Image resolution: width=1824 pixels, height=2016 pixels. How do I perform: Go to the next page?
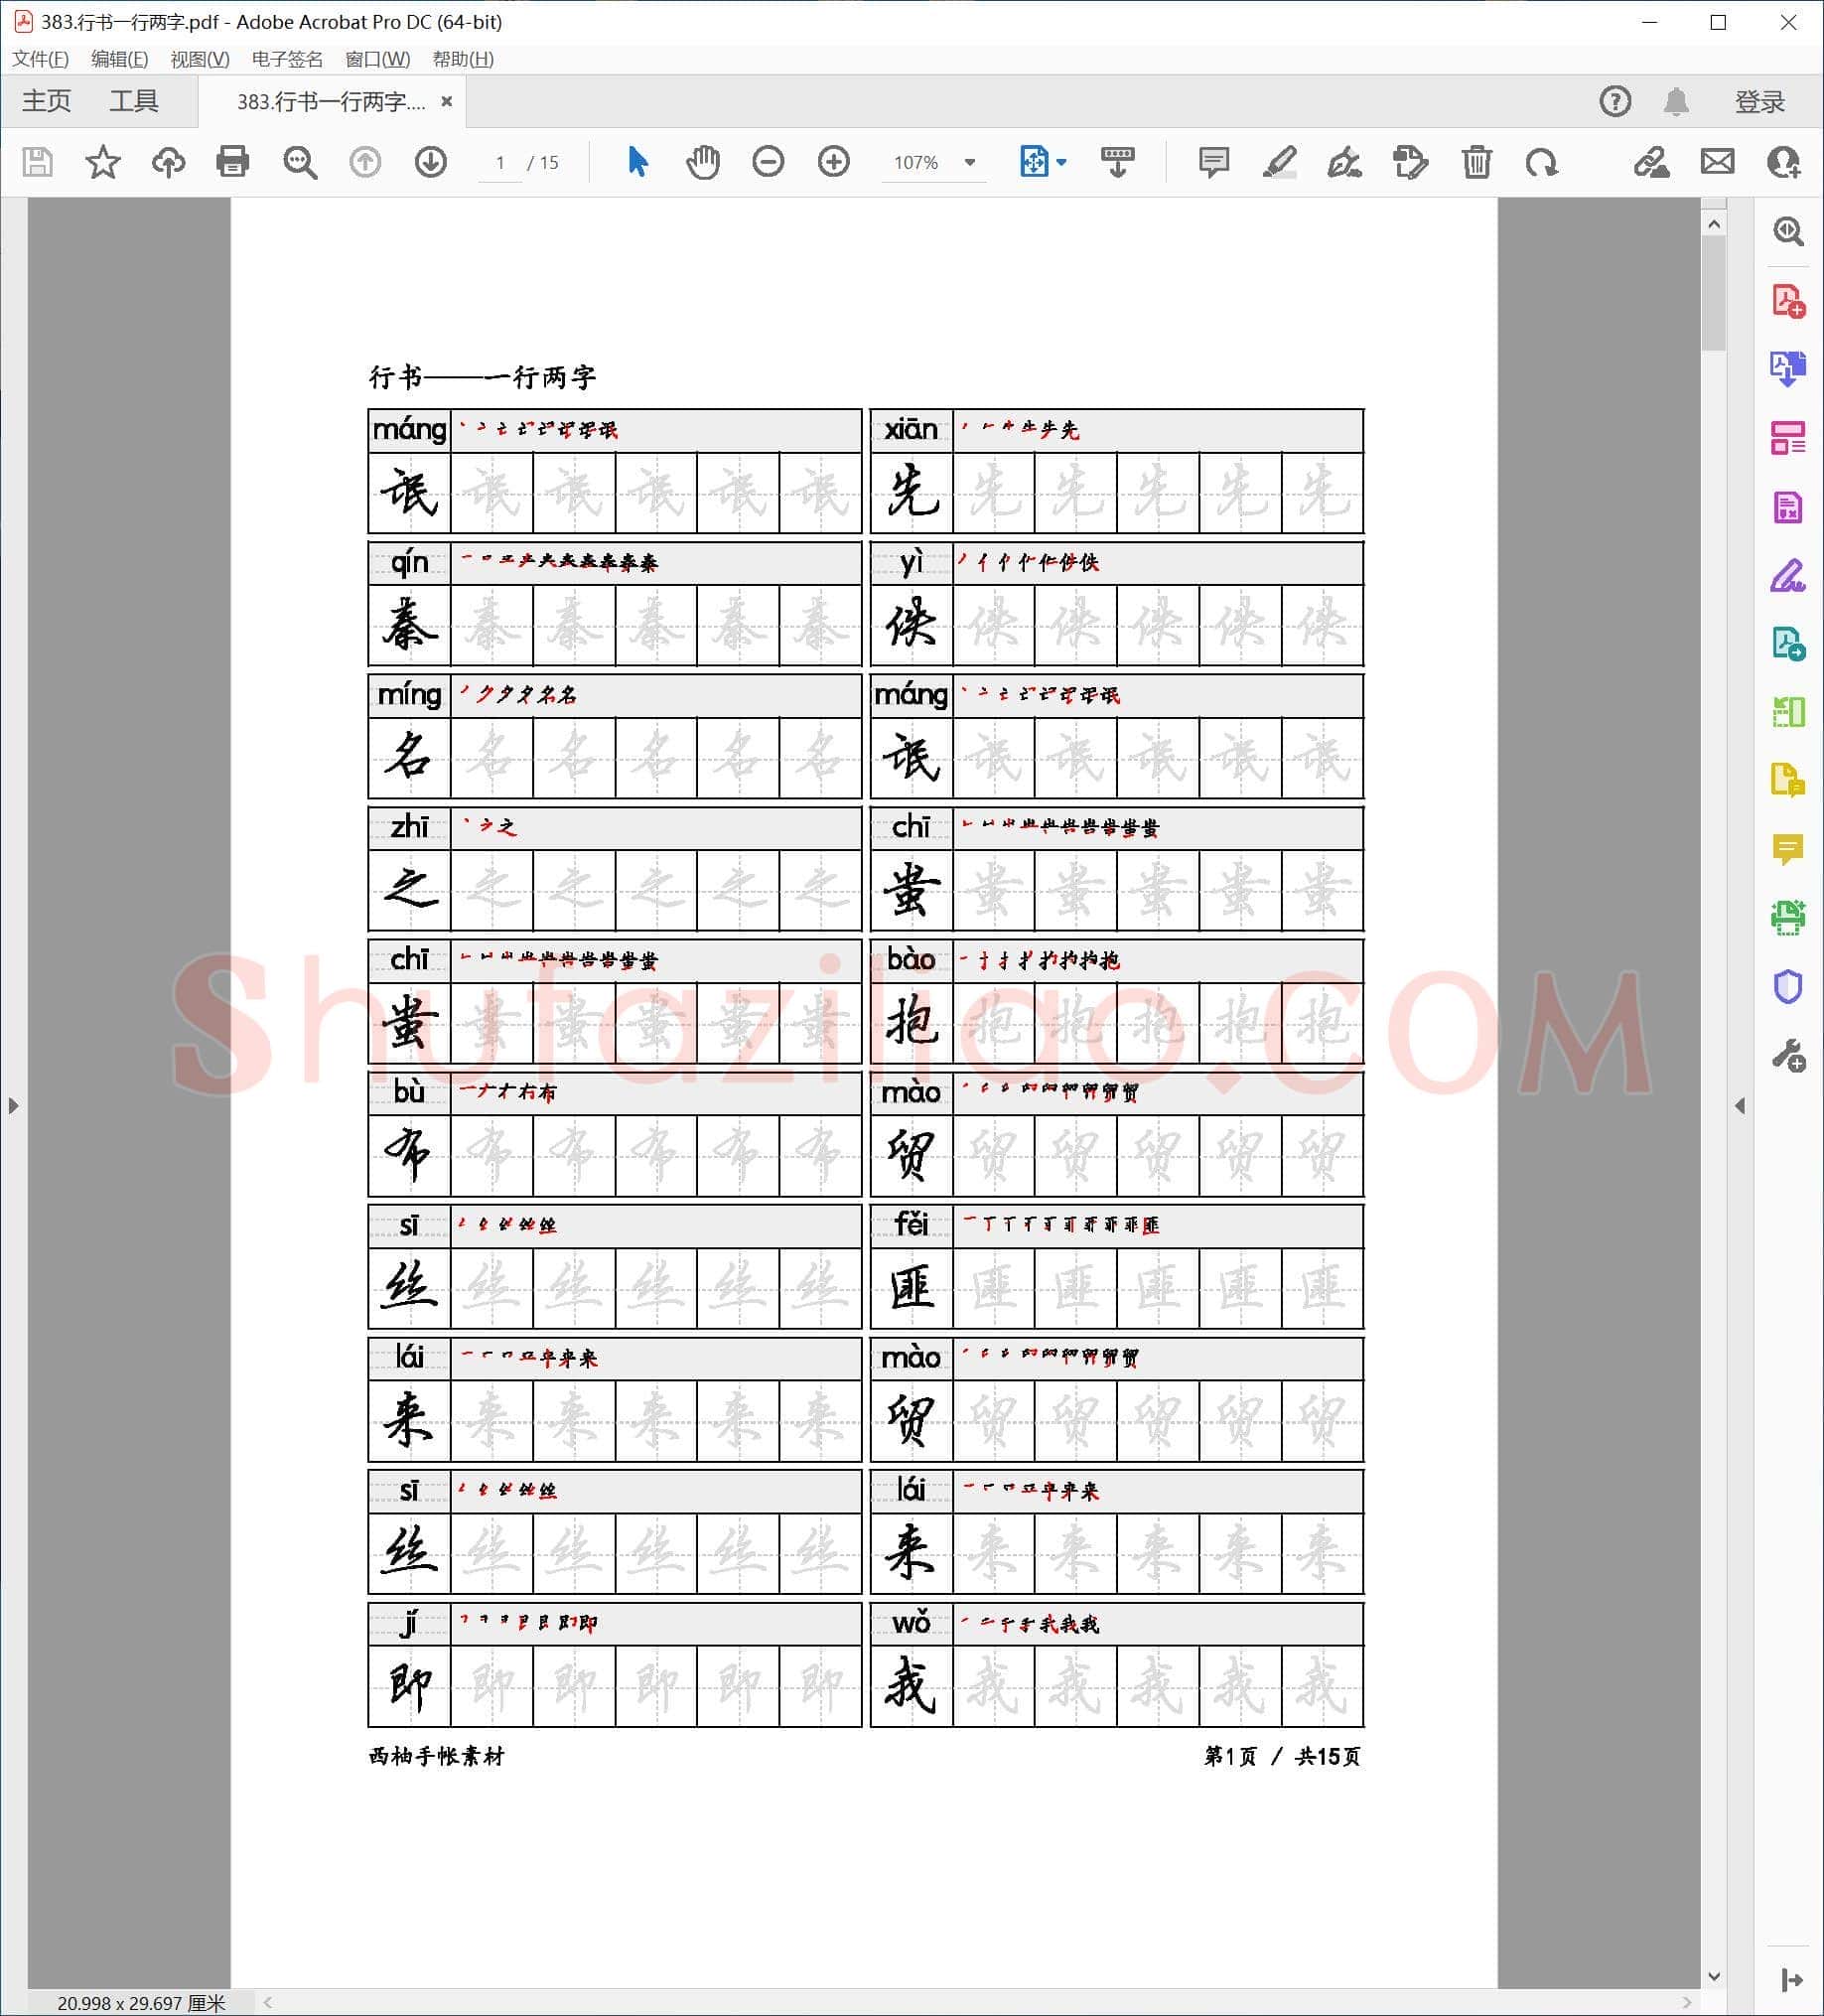(431, 162)
